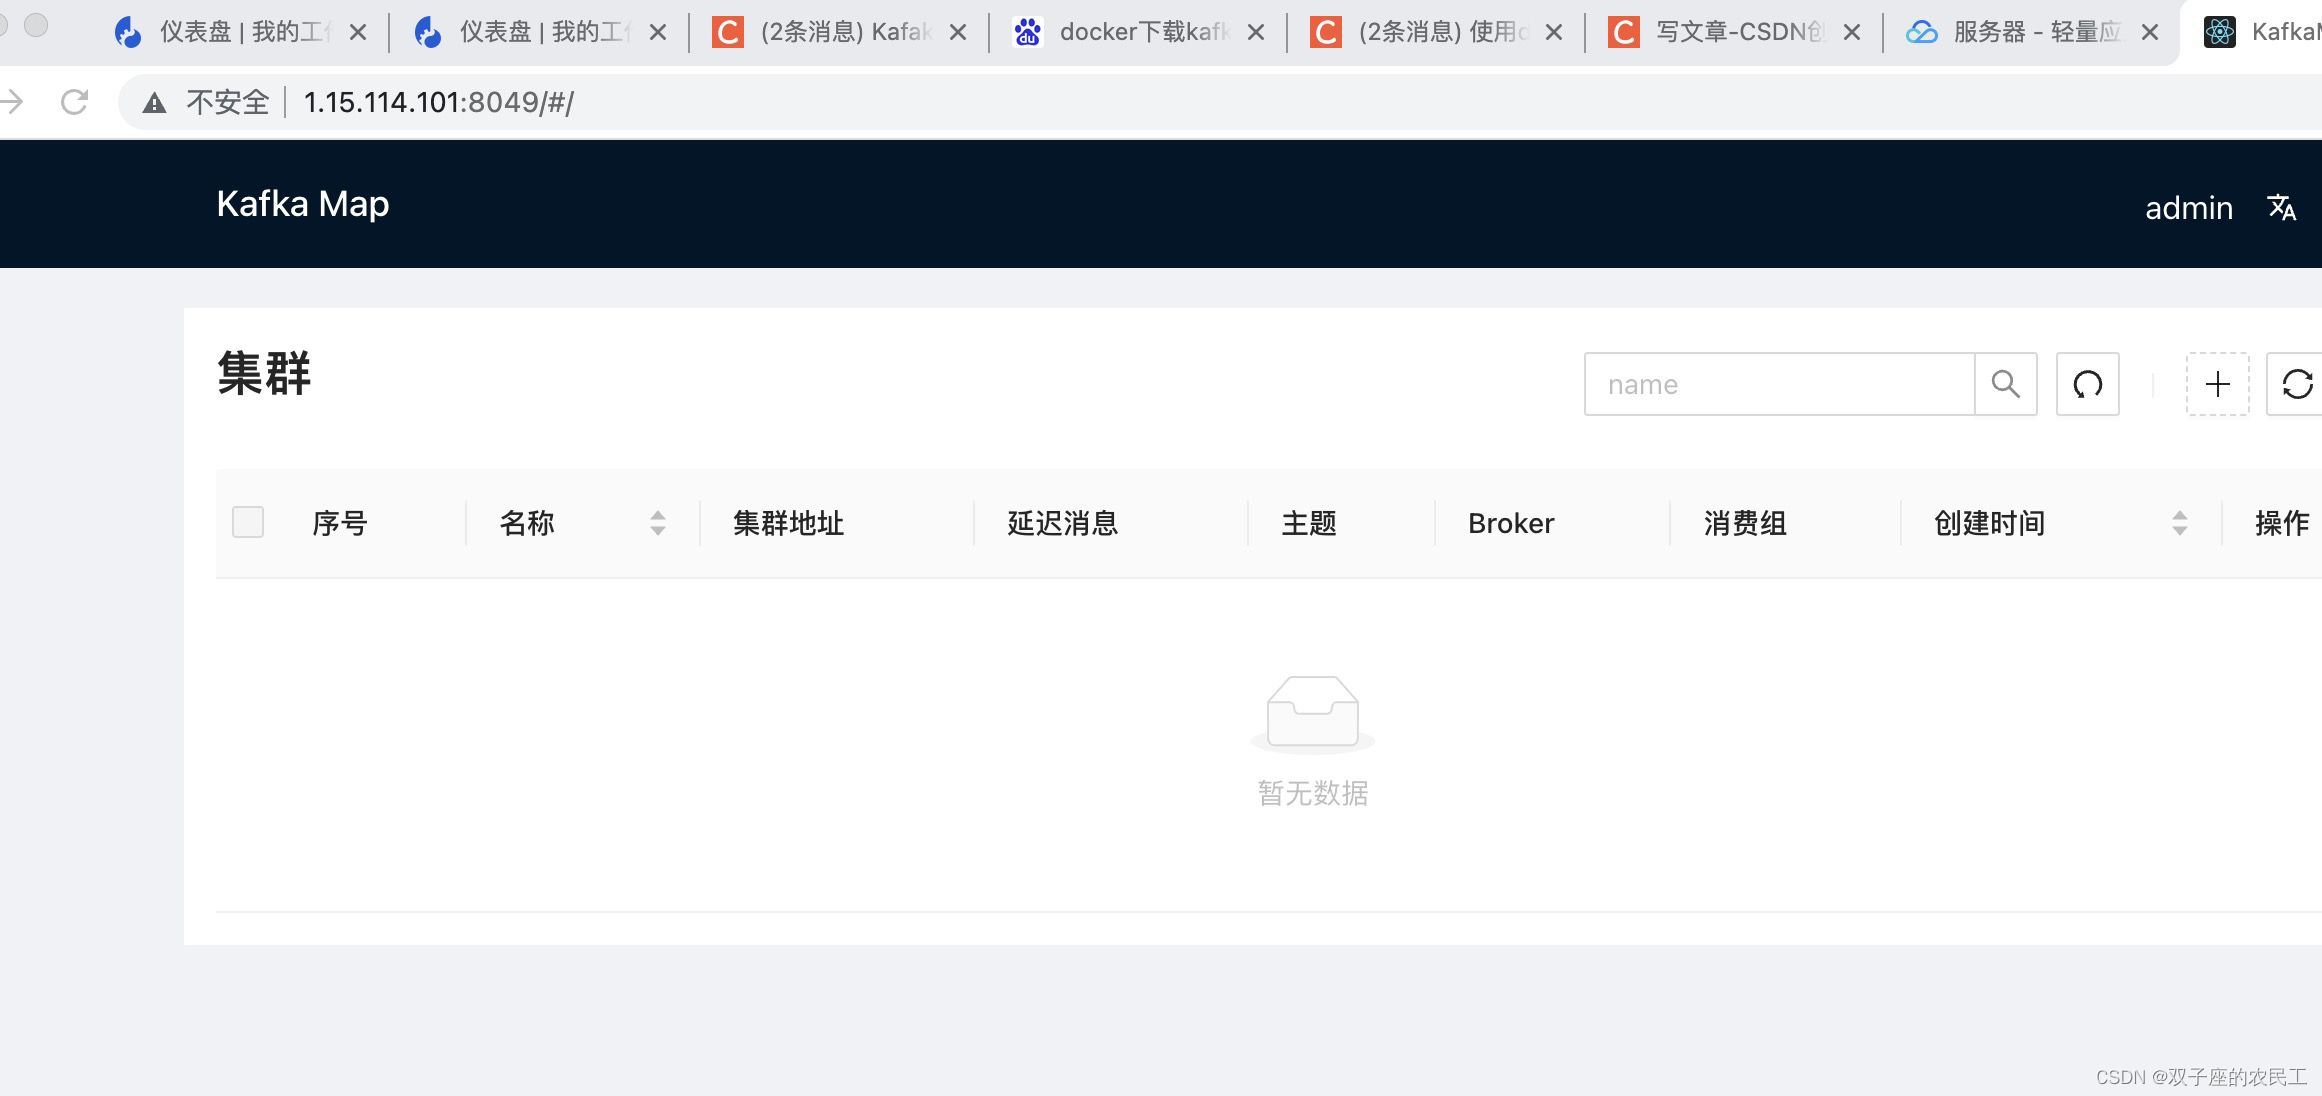Click the search magnifier icon beside name field

click(x=2006, y=384)
